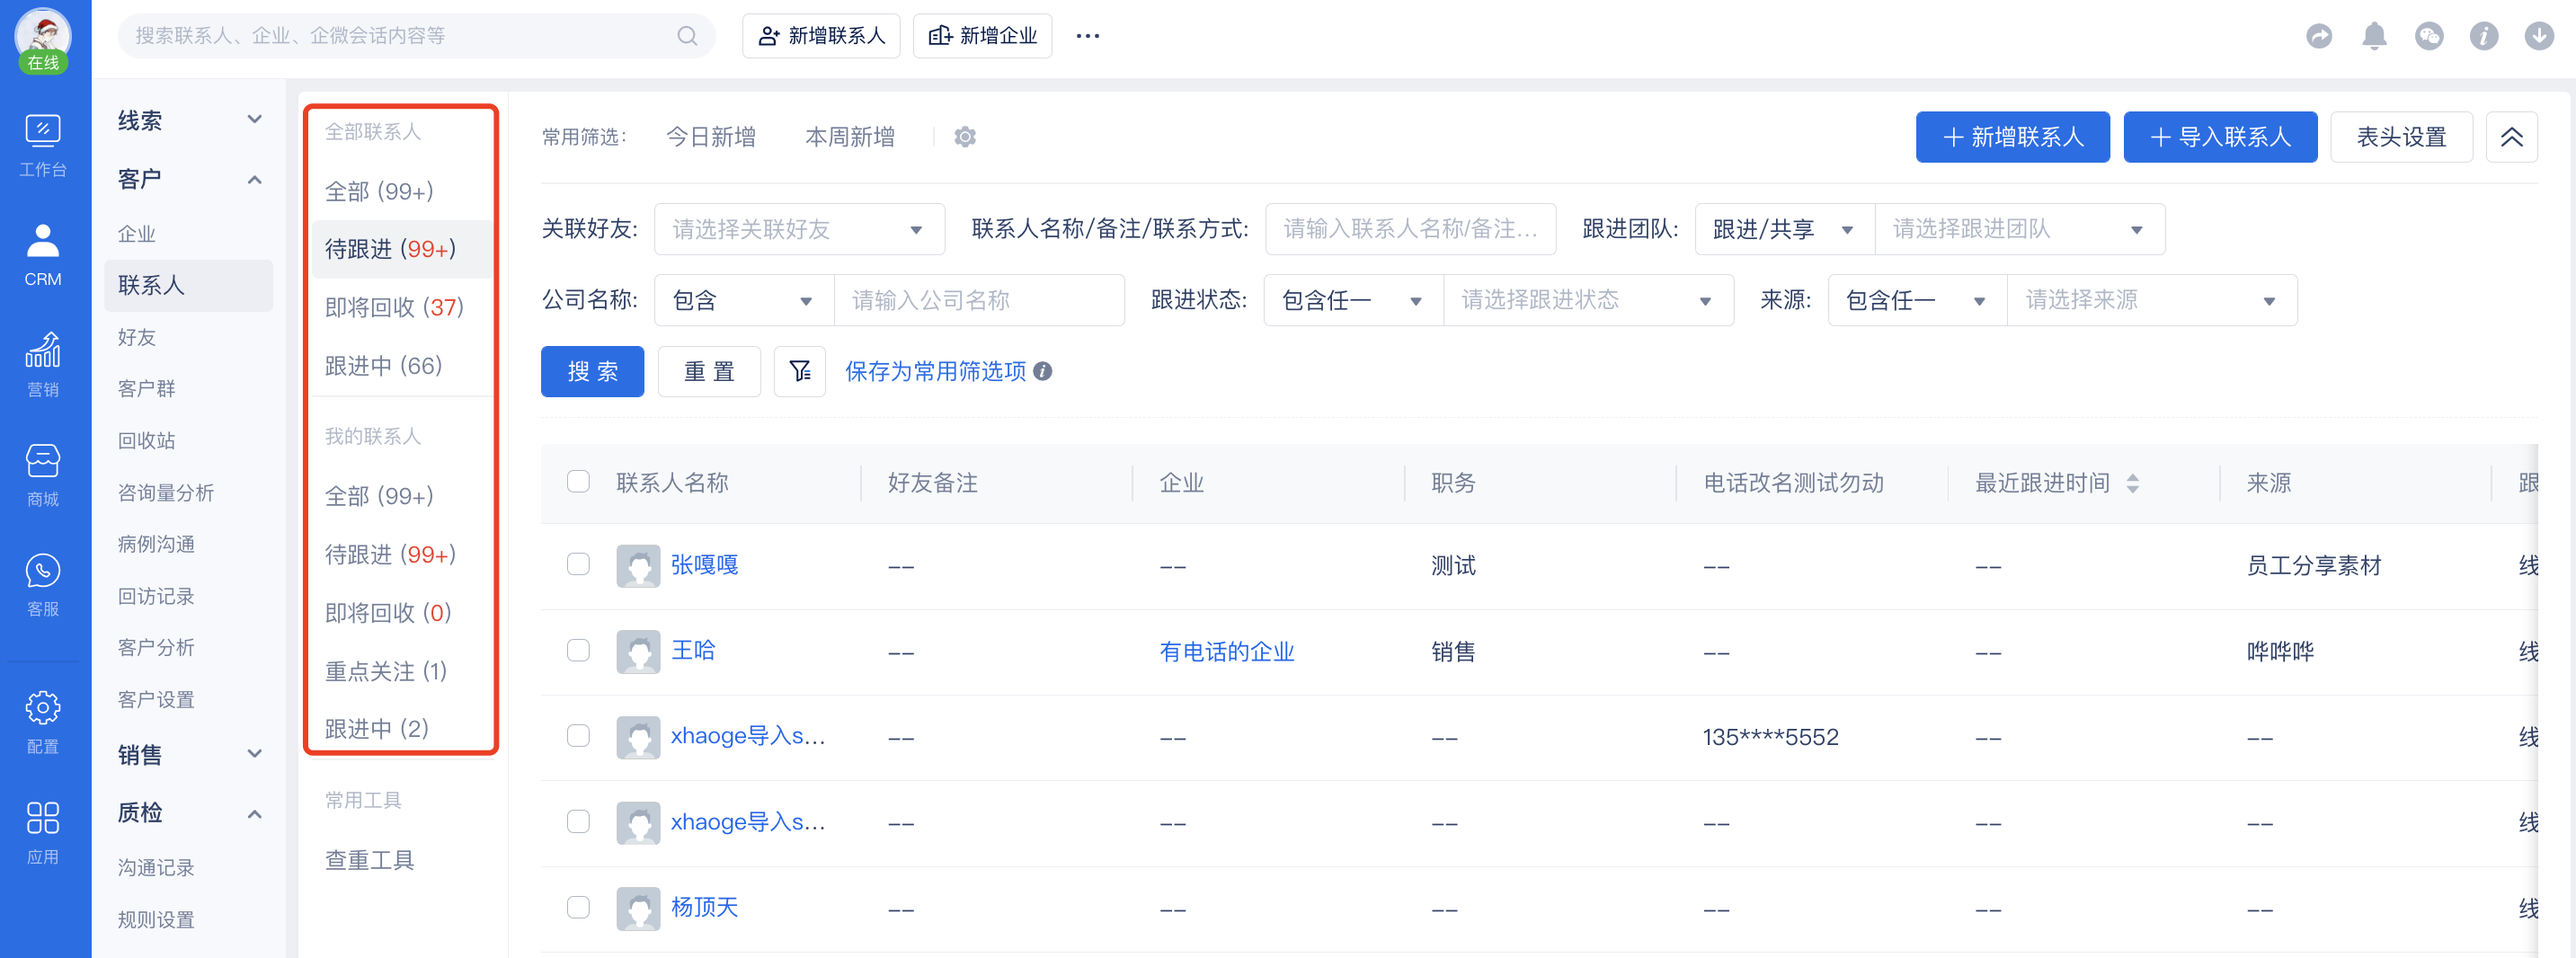Open the 客服 customer service icon
Image resolution: width=2576 pixels, height=958 pixels.
click(43, 585)
